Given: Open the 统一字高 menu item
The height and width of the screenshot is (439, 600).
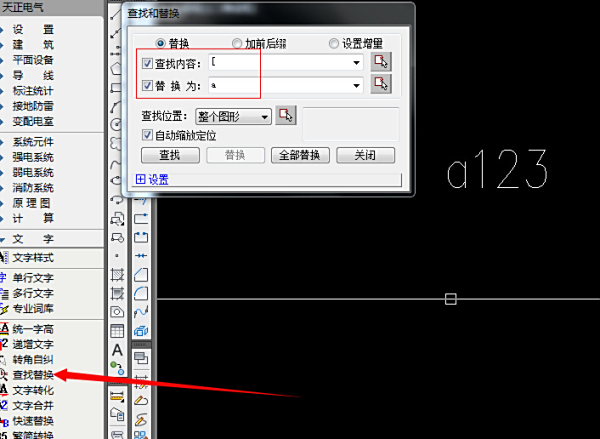Looking at the screenshot, I should pos(33,329).
